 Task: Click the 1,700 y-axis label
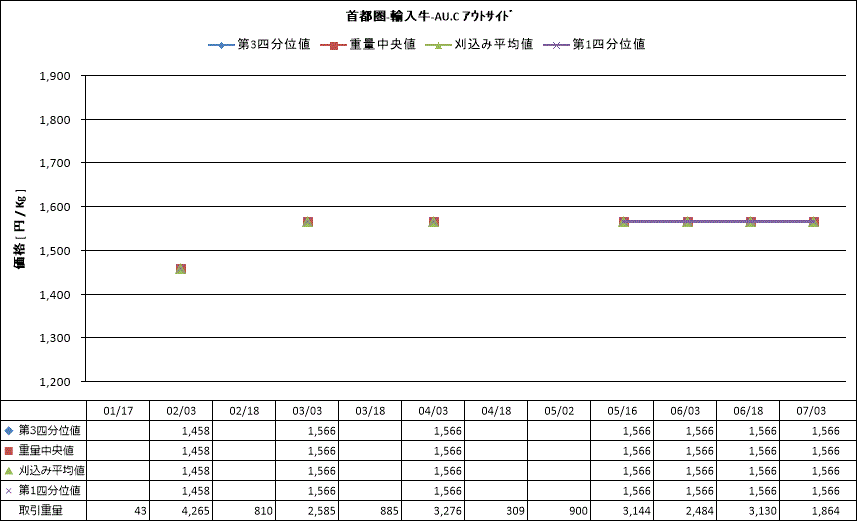[55, 163]
